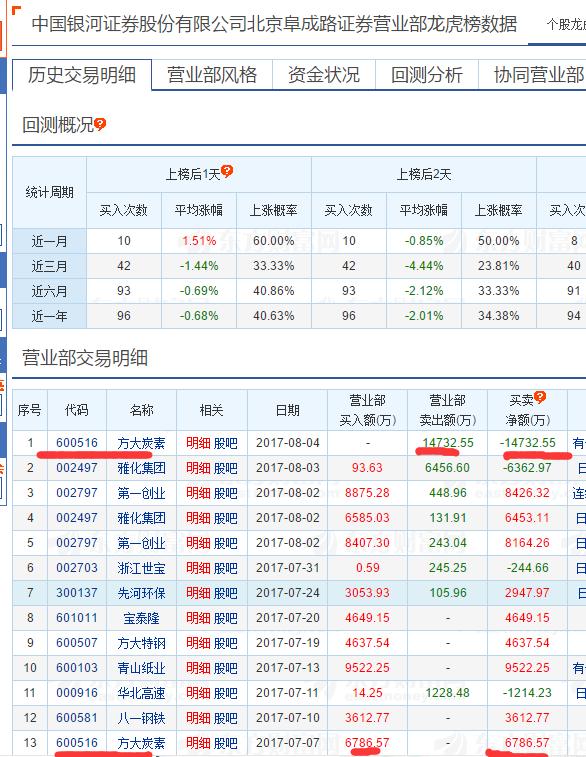The height and width of the screenshot is (757, 586).
Task: Select sell amount 1228.48 cell
Action: [447, 694]
